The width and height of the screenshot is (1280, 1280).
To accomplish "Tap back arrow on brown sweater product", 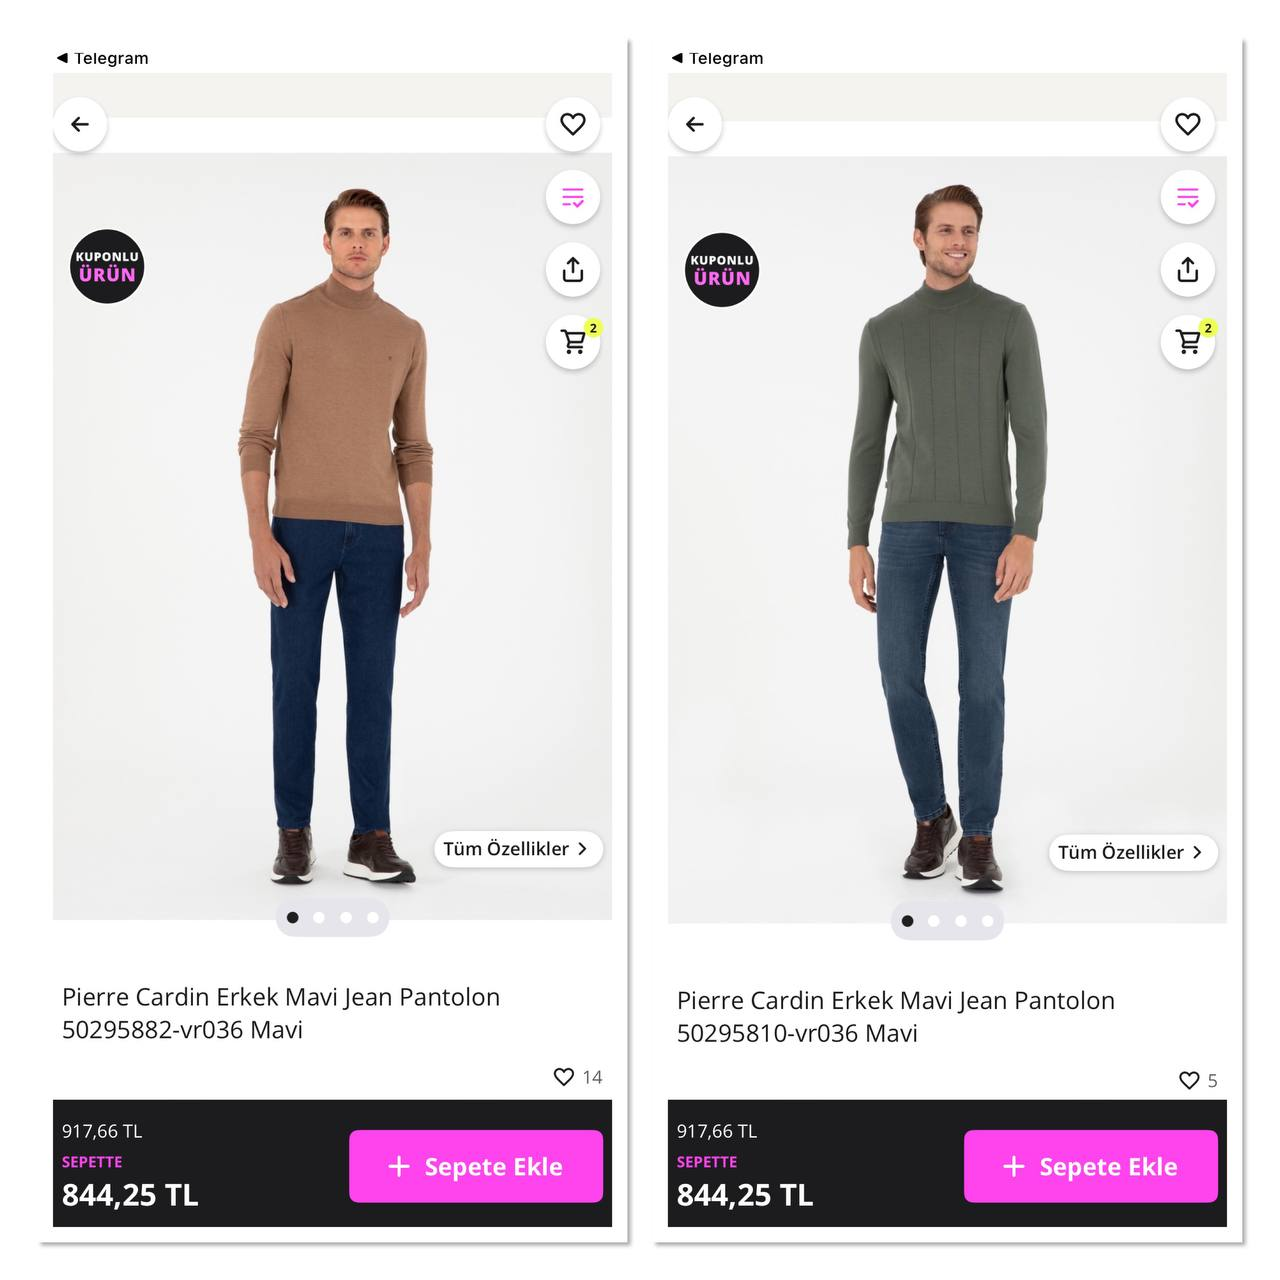I will coord(80,124).
